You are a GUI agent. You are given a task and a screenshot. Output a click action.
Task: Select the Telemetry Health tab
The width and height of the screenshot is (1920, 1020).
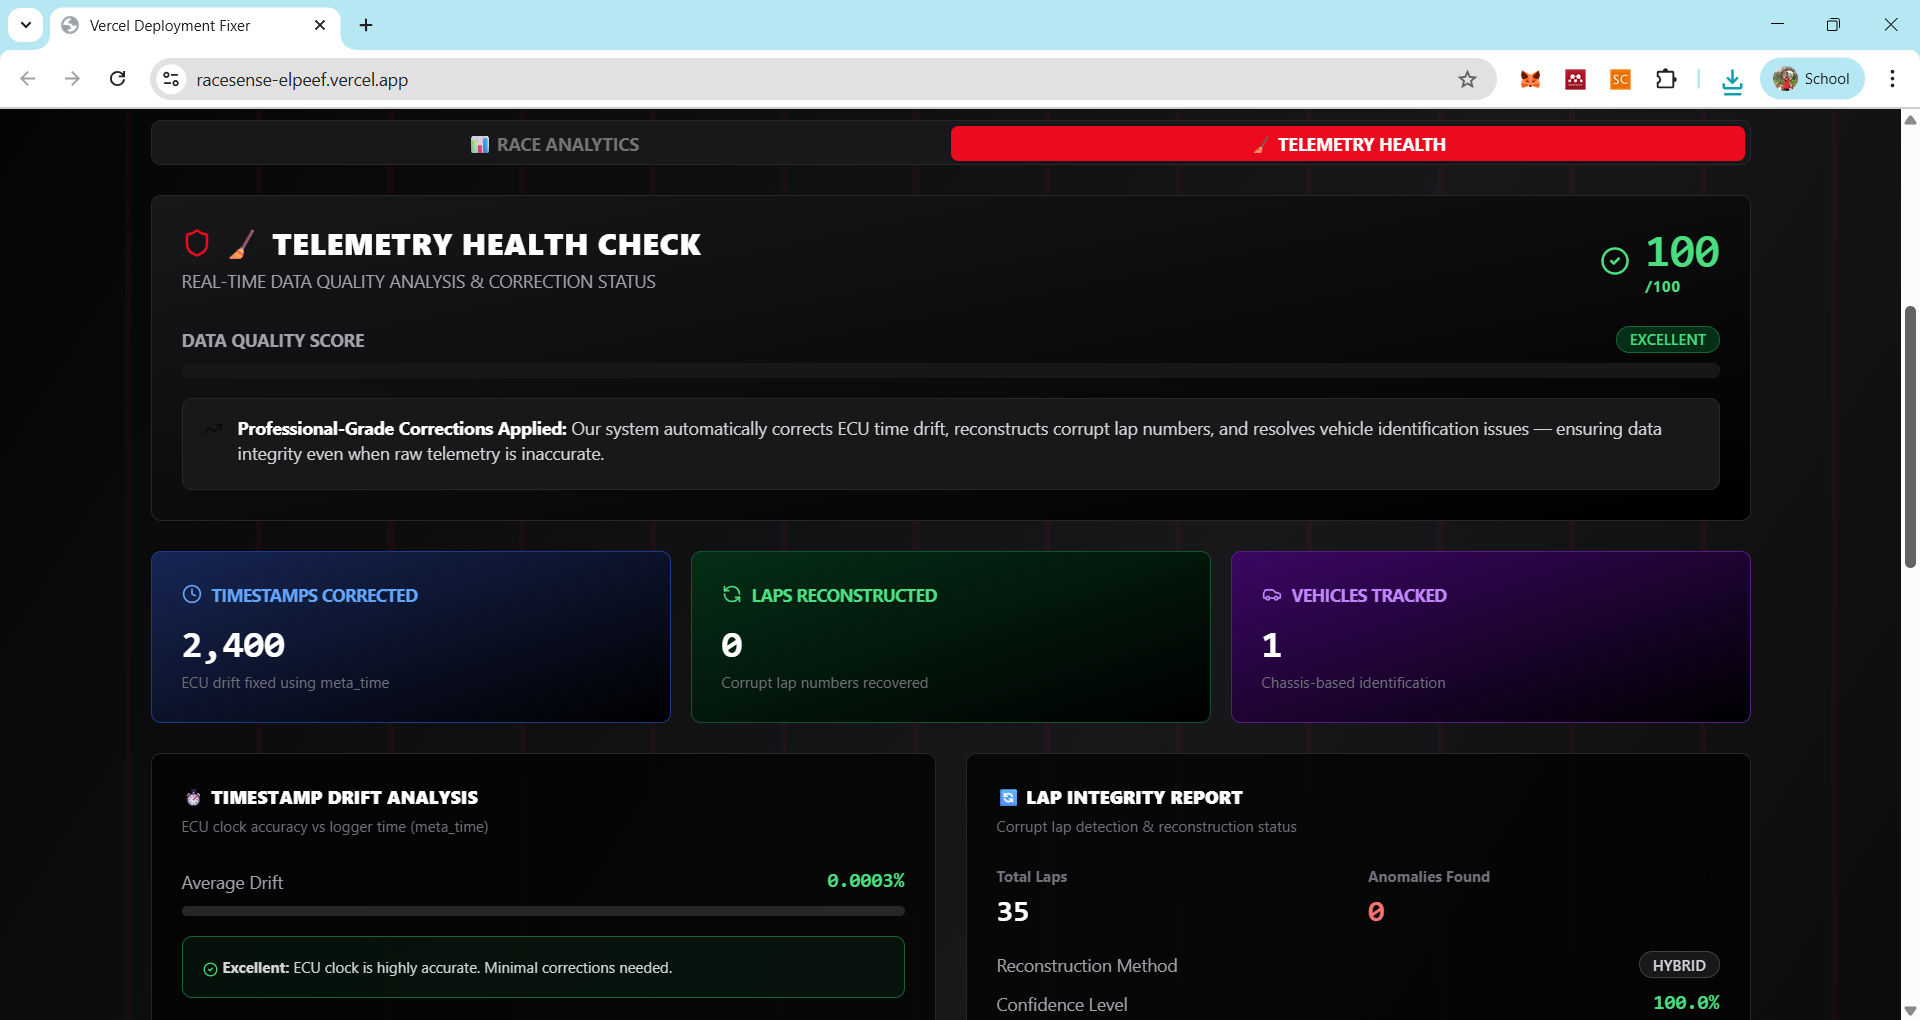click(1348, 144)
